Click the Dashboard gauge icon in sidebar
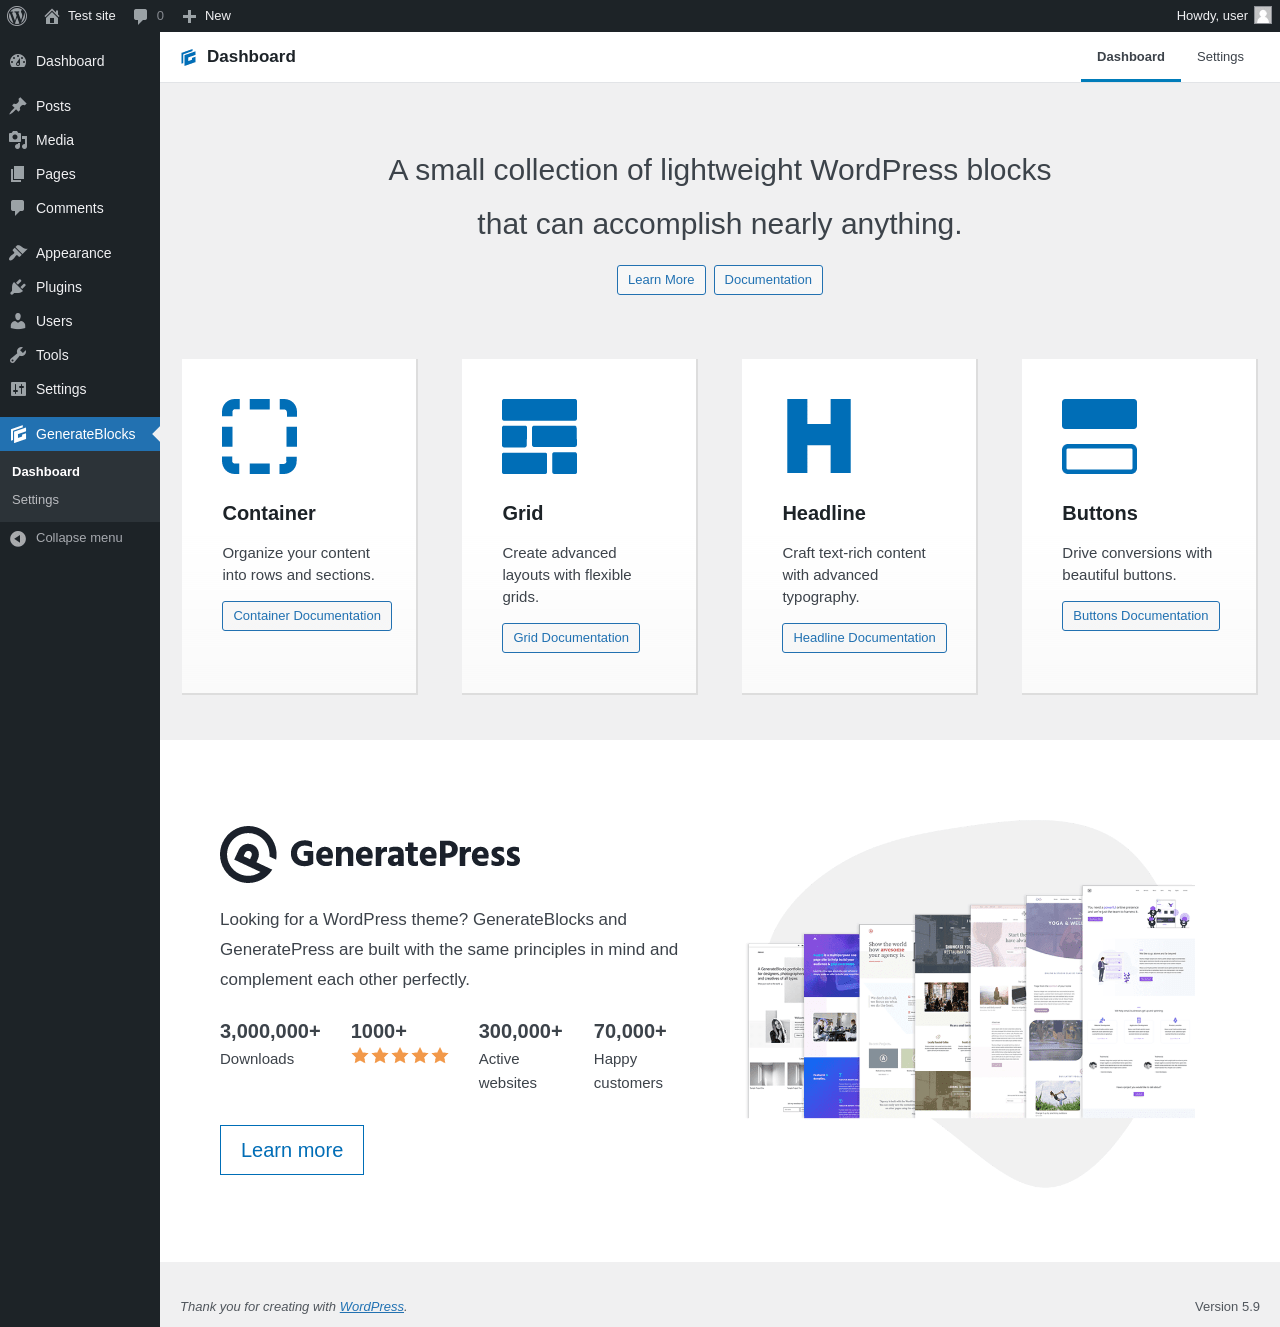 [x=18, y=61]
